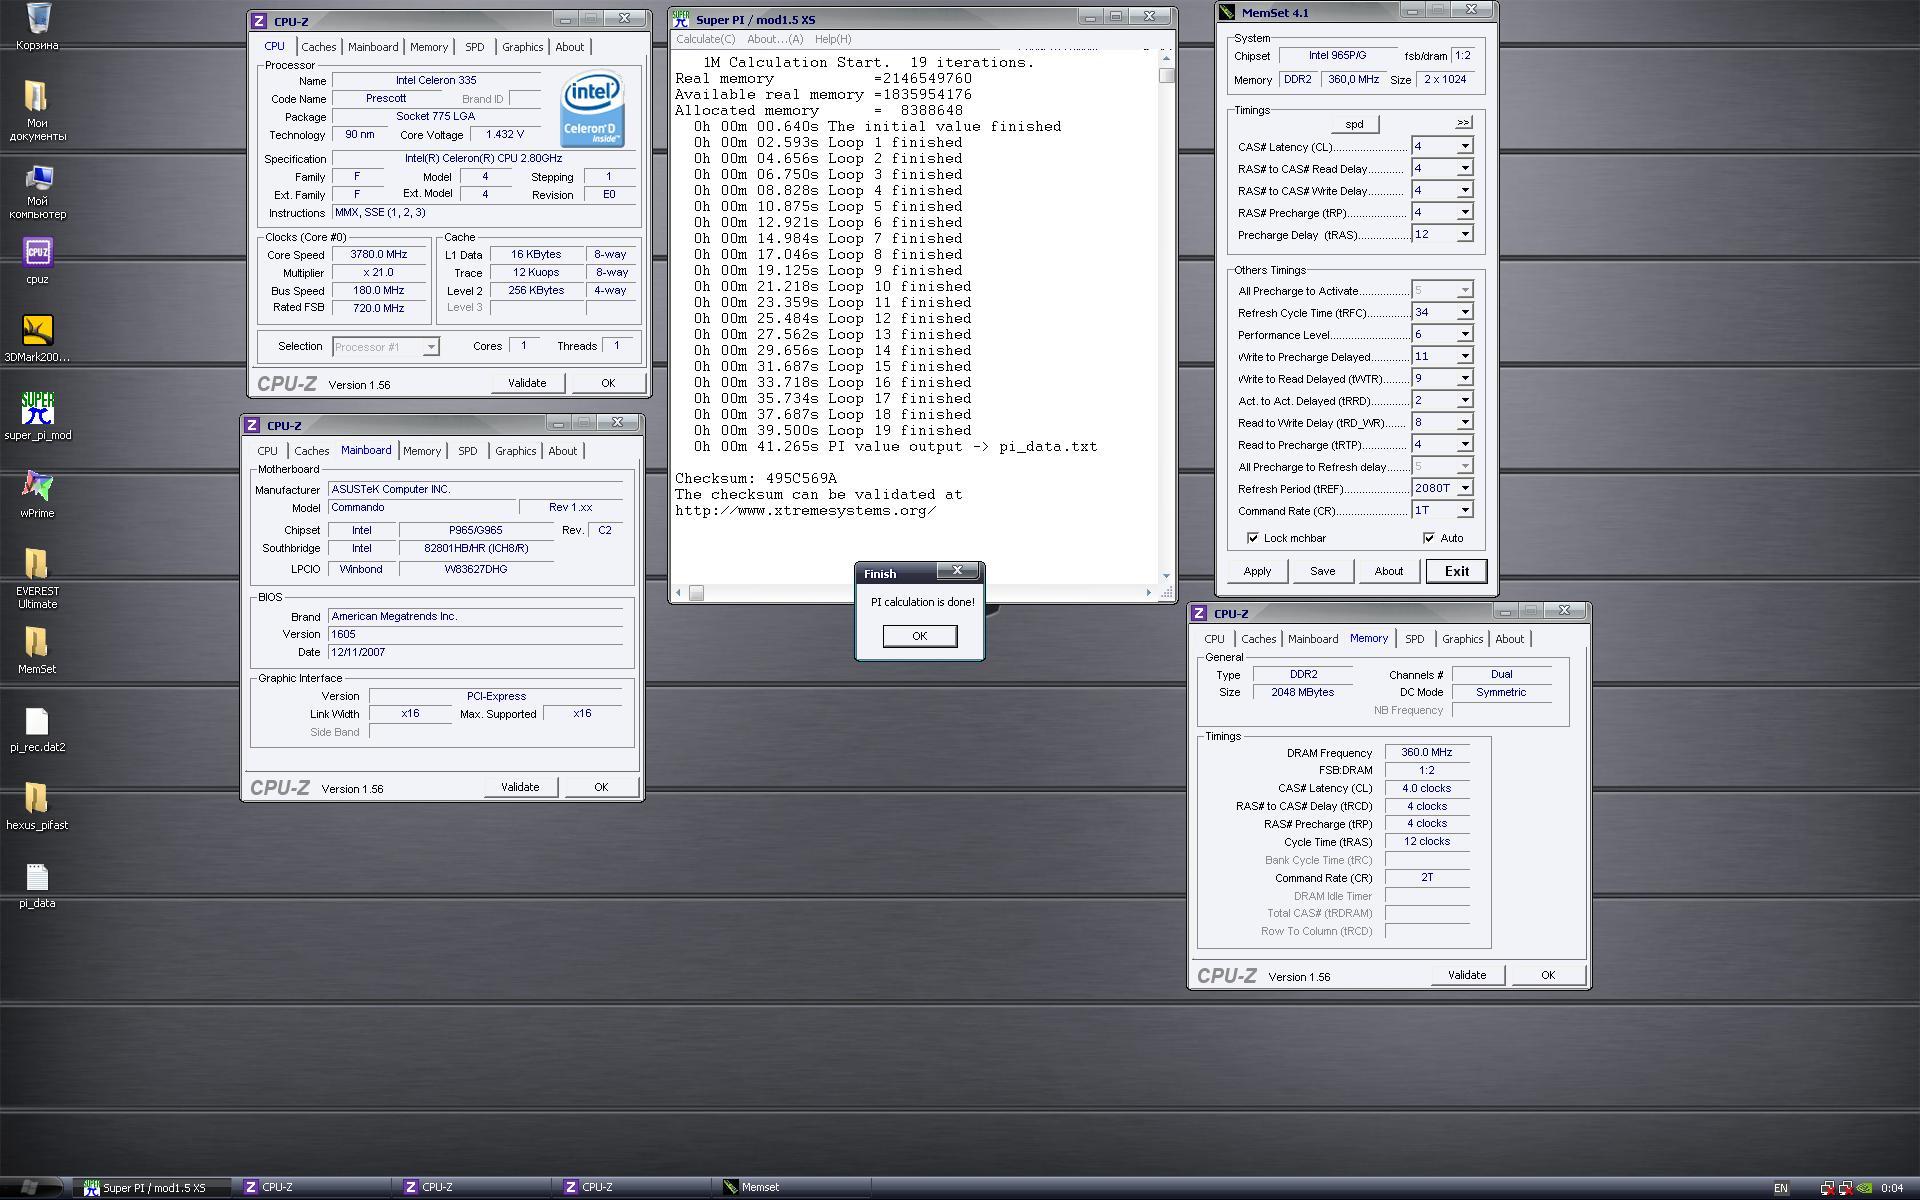Click Validate in CPU-Z Mainboard window
This screenshot has height=1200, width=1920.
(x=520, y=787)
